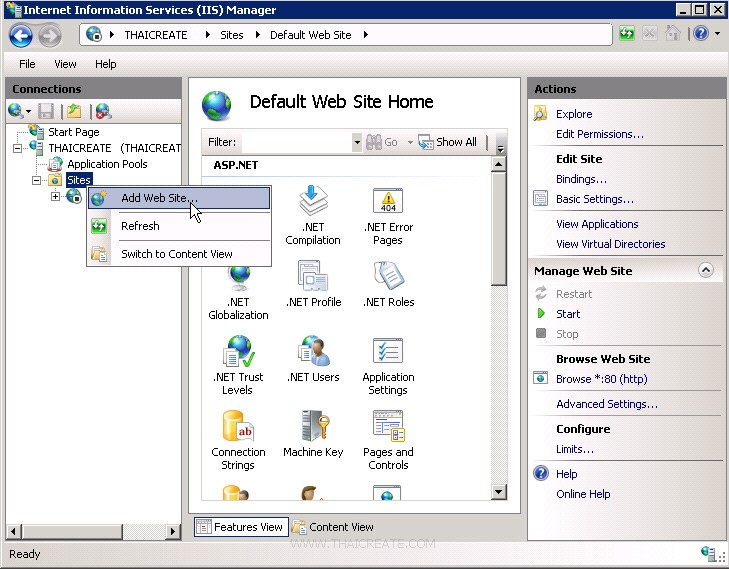The image size is (729, 569).
Task: Click the Delete connection icon
Action: point(103,112)
